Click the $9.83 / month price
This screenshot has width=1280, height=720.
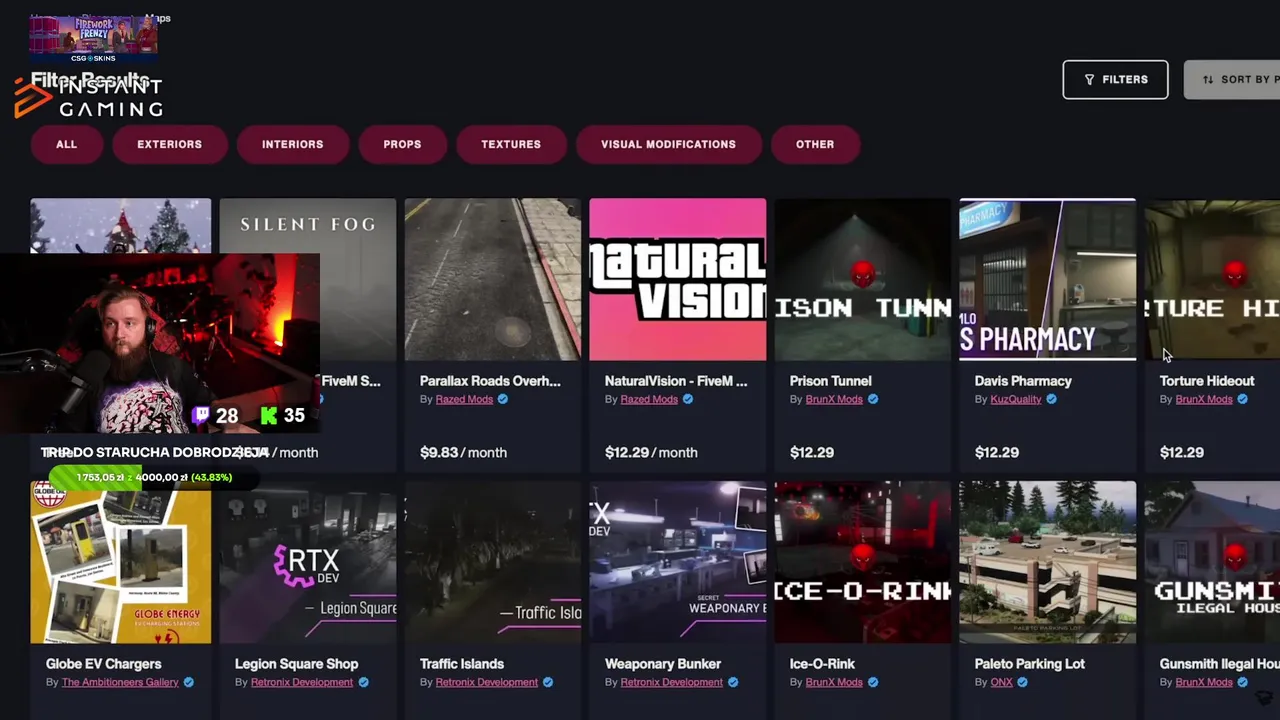coord(463,452)
